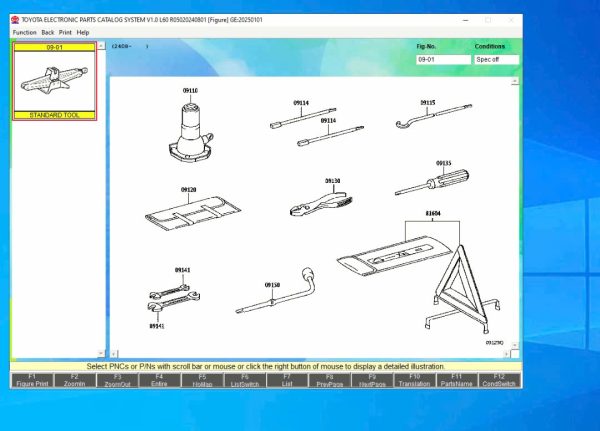Click the wheel nut wrench illustration
Screen dimensions: 600x431
(277, 292)
